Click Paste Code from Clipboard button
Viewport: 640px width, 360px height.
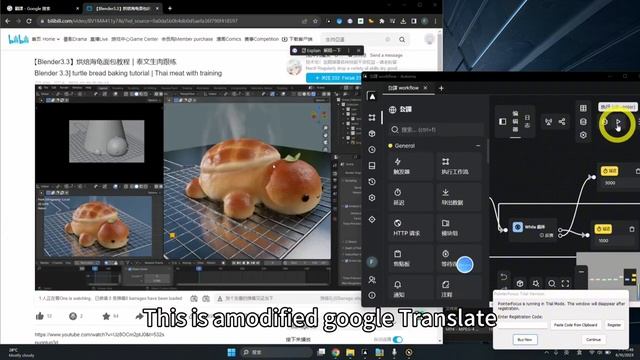point(576,325)
